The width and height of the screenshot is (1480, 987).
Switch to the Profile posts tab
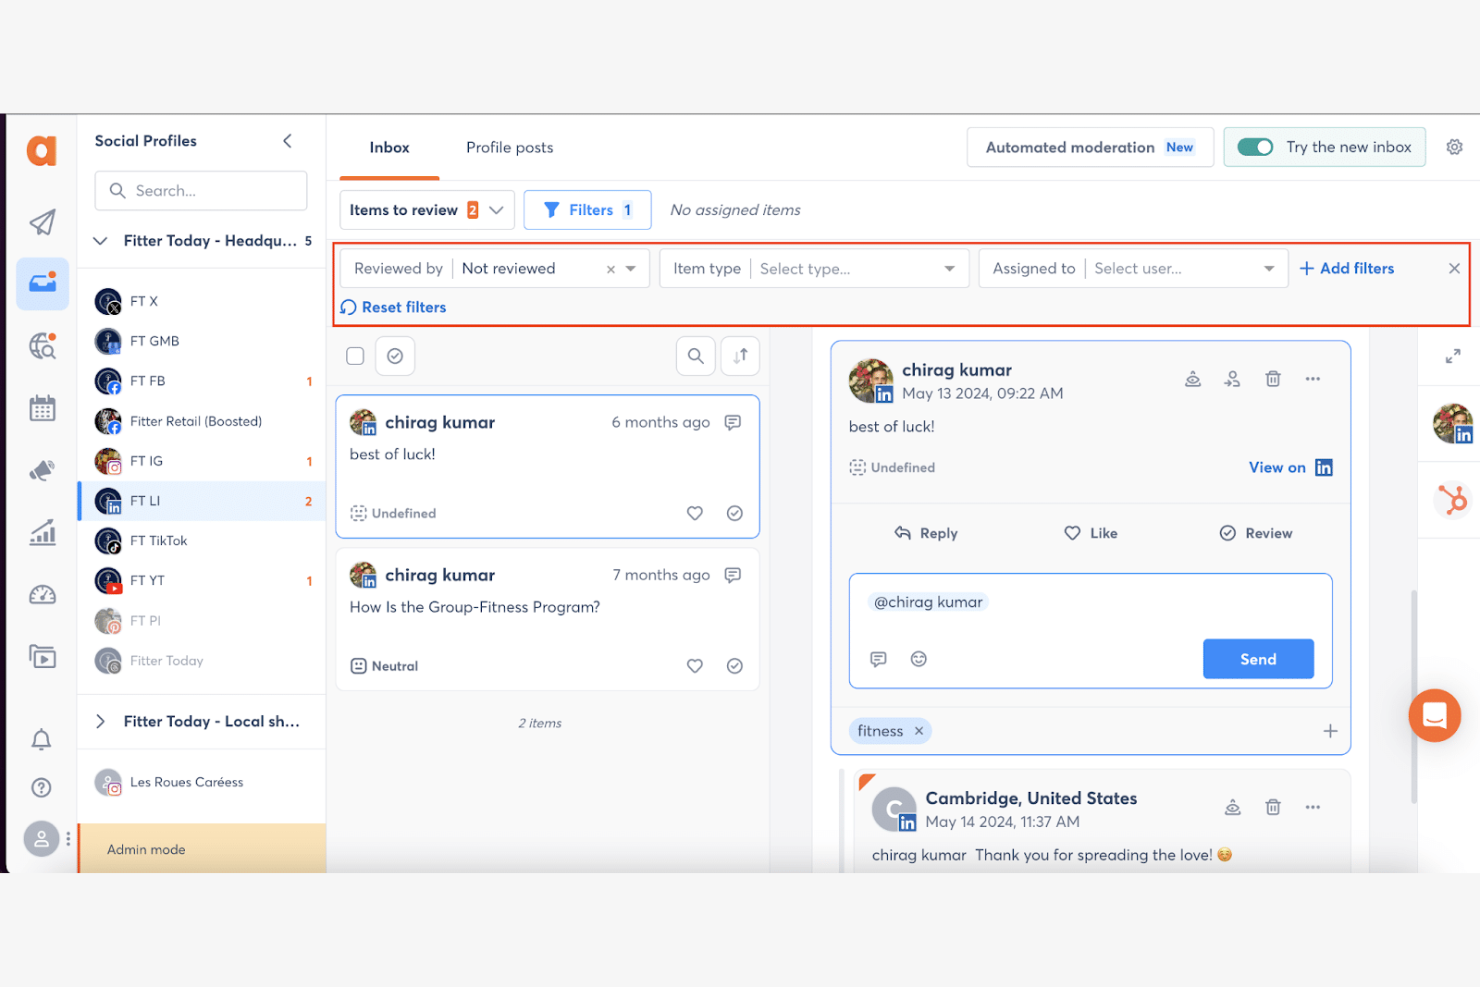coord(509,147)
